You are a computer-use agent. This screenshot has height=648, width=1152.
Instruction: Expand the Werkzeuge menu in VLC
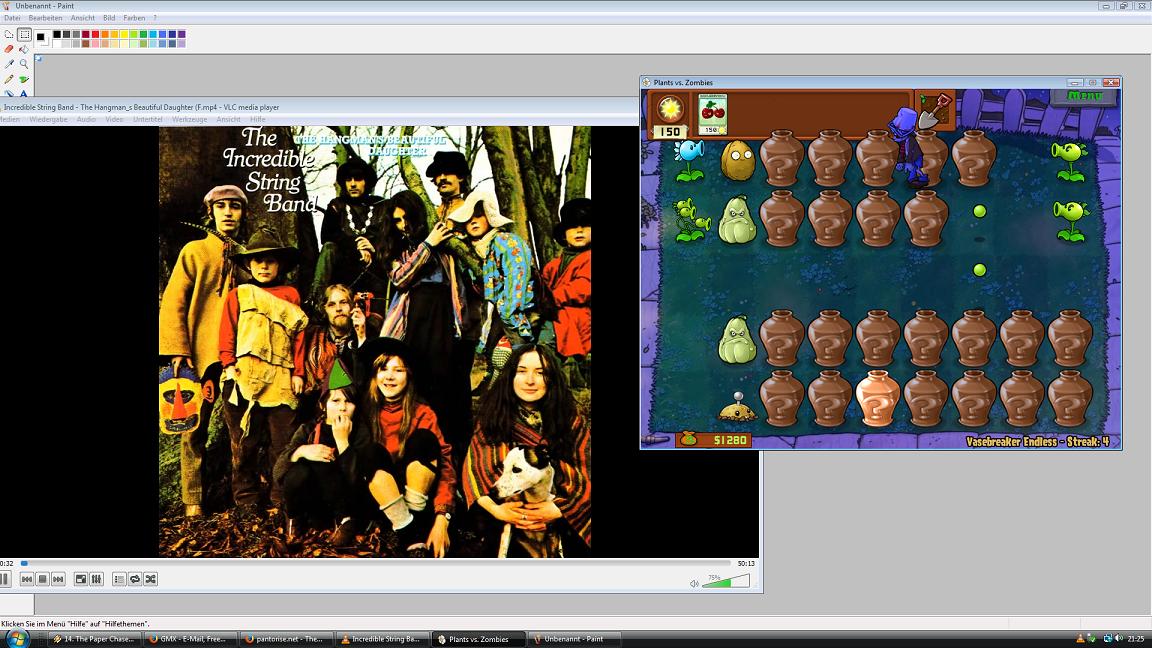coord(189,119)
